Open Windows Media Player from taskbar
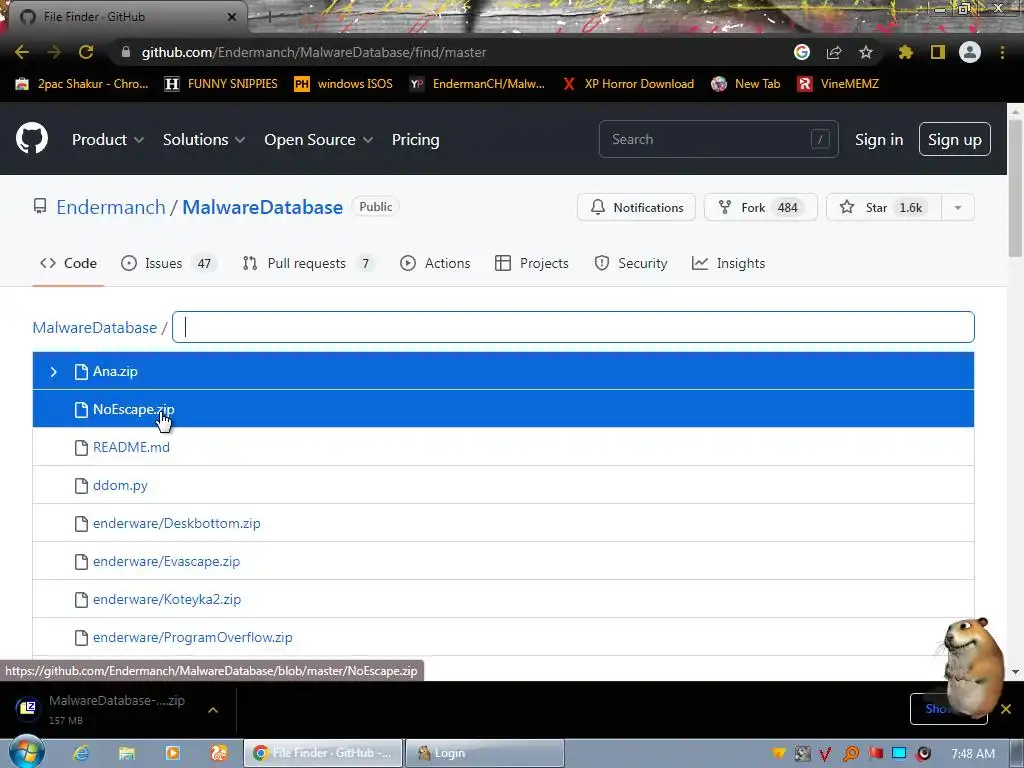The height and width of the screenshot is (768, 1024). pyautogui.click(x=173, y=753)
